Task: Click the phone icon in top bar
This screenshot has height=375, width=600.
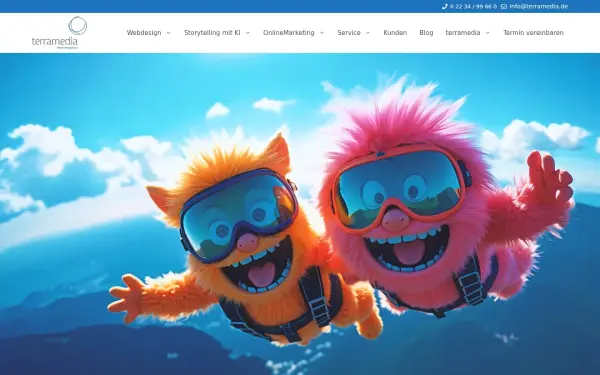Action: coord(445,7)
